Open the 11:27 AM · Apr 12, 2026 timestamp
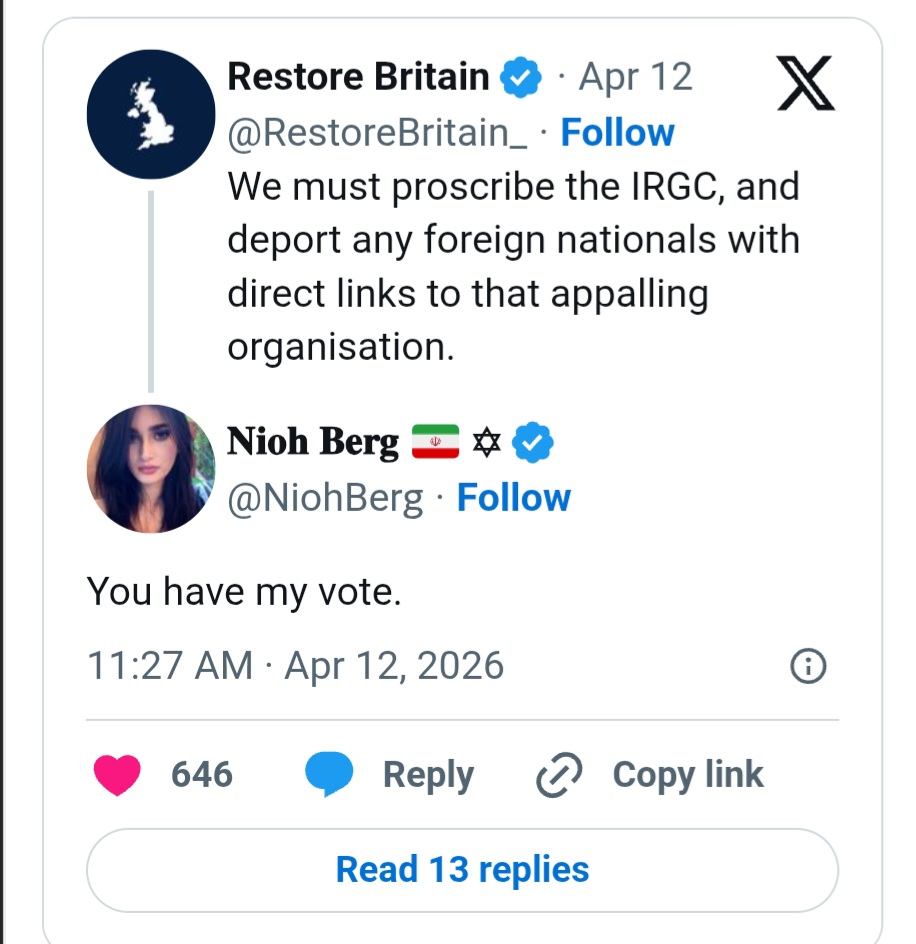916x944 pixels. tap(296, 666)
